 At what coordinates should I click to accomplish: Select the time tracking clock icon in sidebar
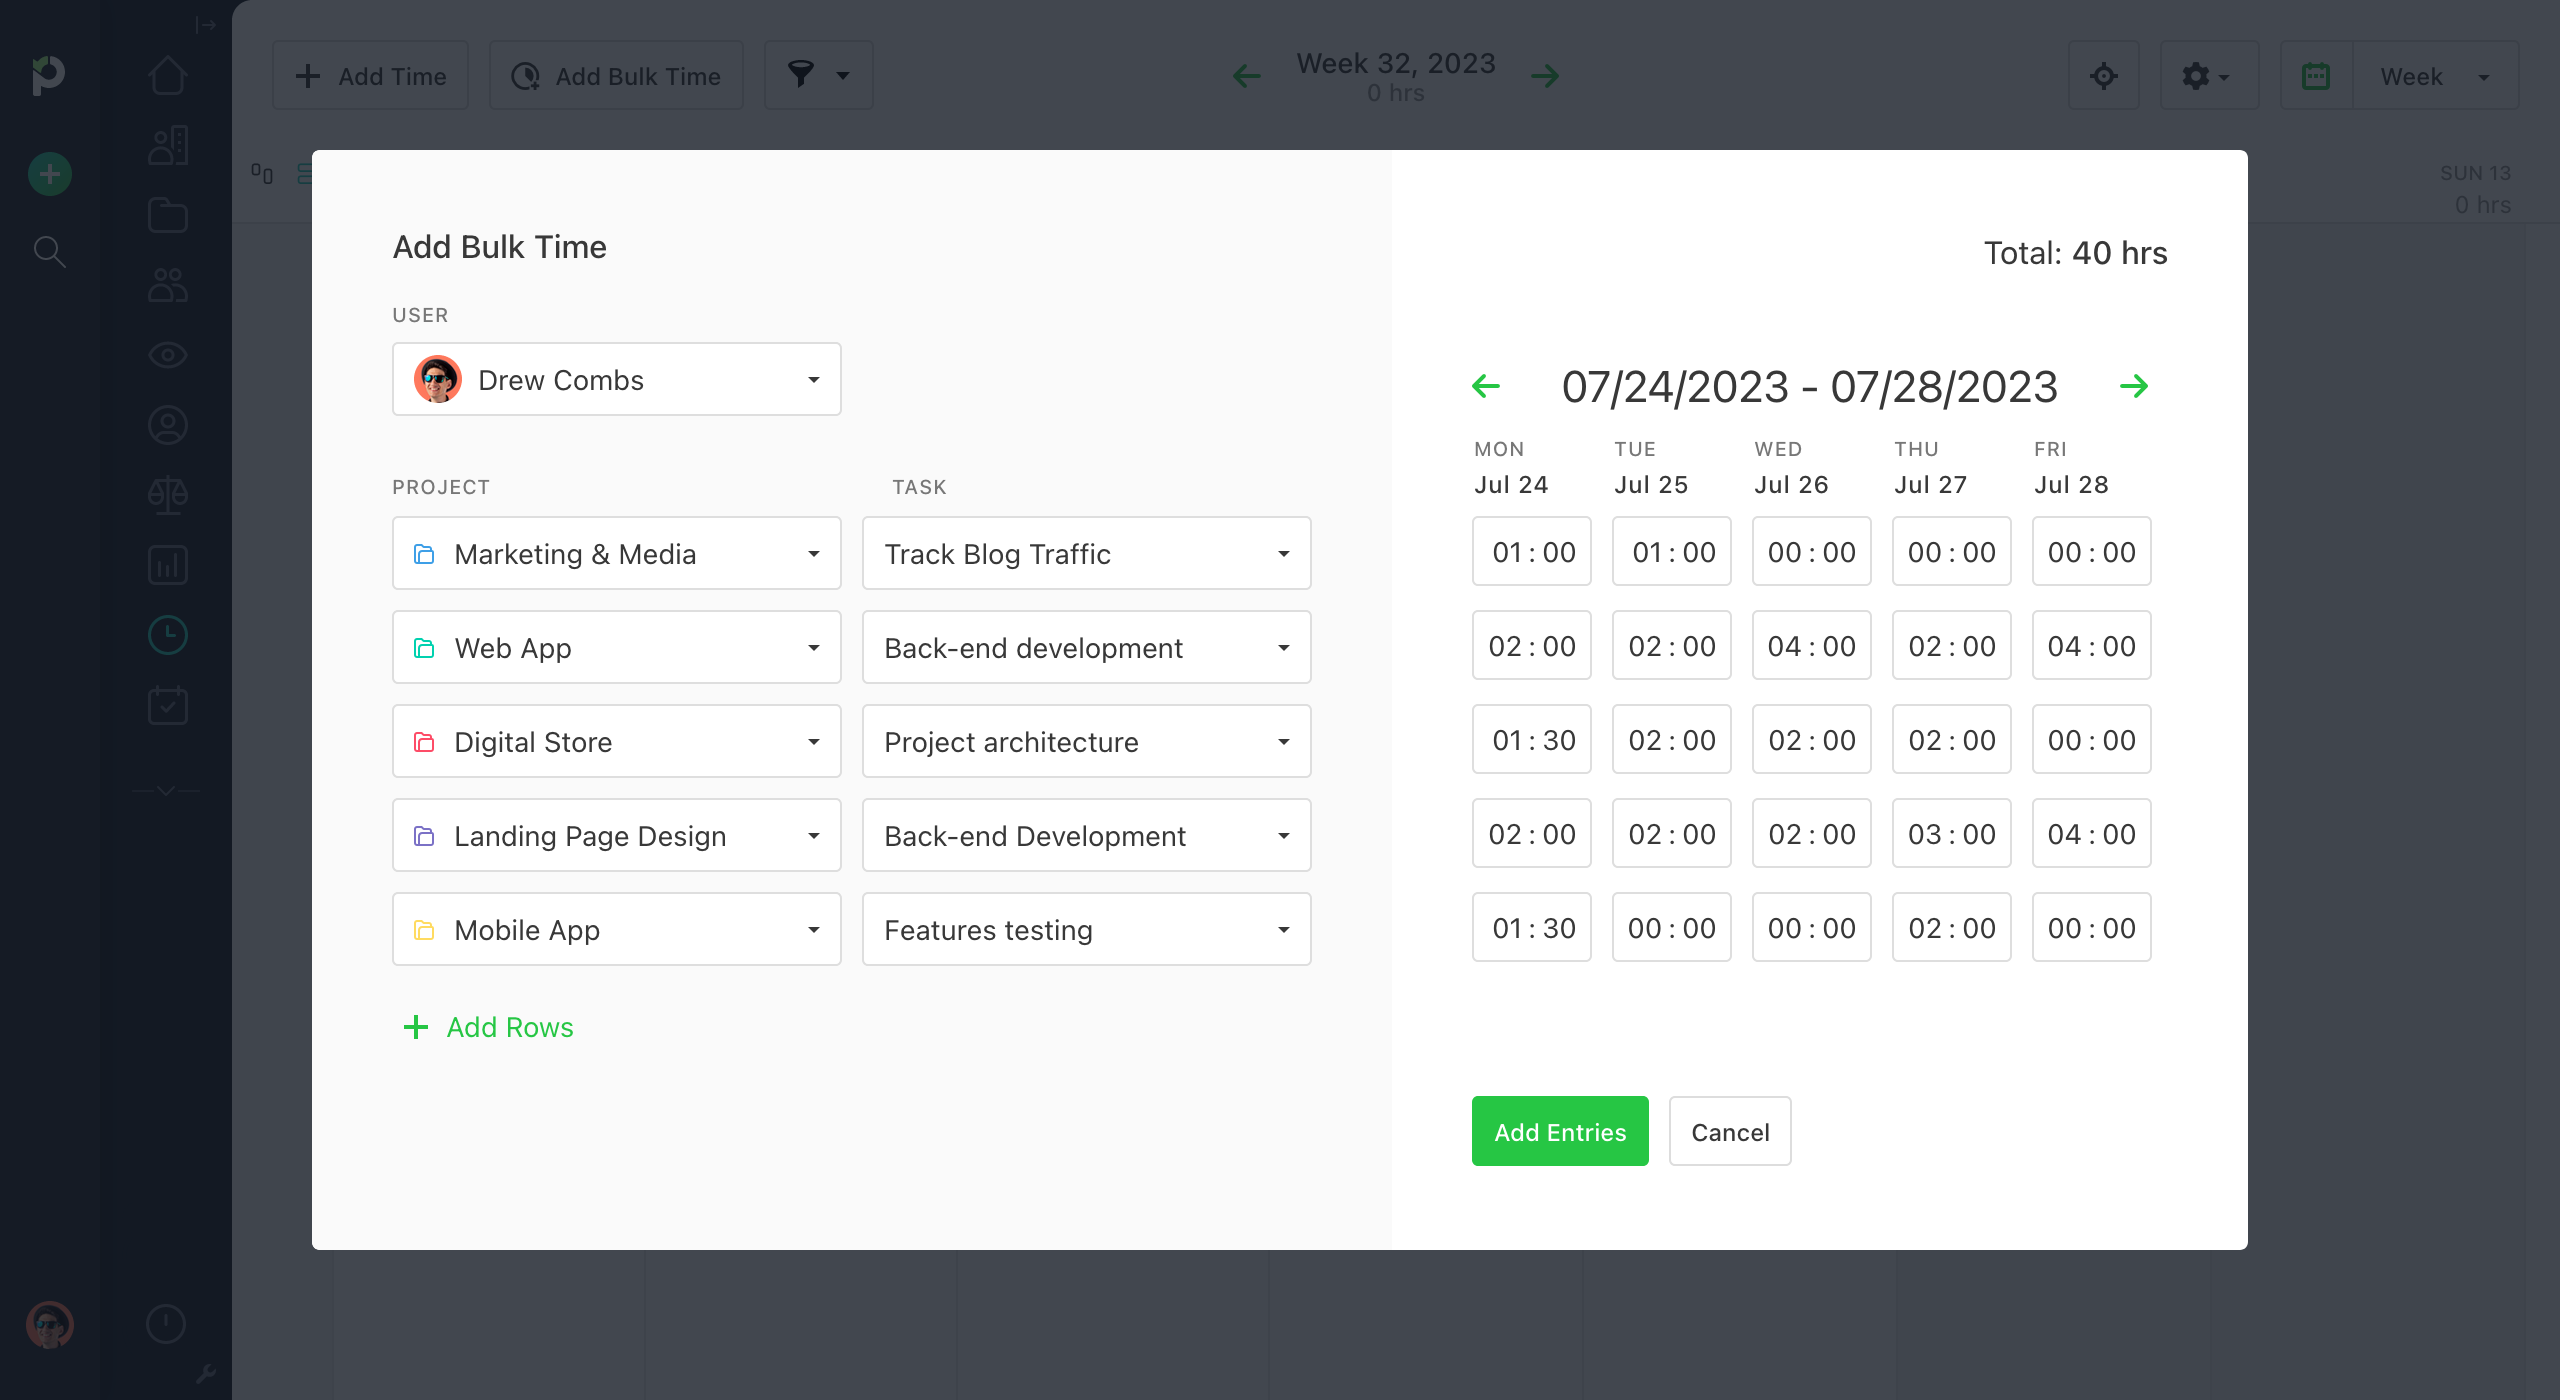[x=168, y=634]
